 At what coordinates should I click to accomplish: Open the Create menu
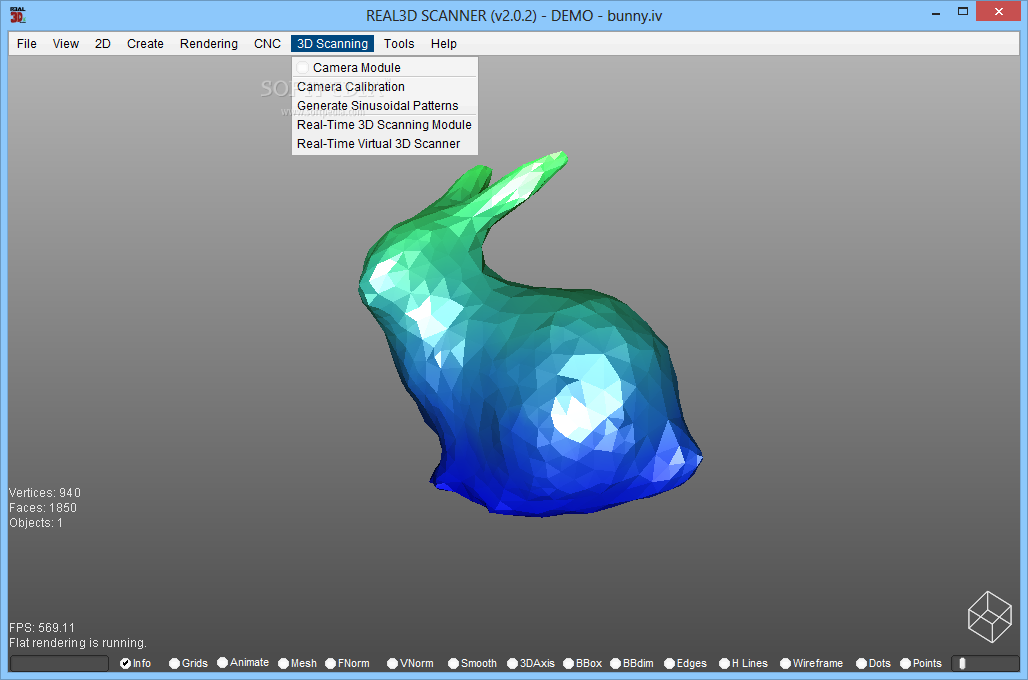pos(145,44)
